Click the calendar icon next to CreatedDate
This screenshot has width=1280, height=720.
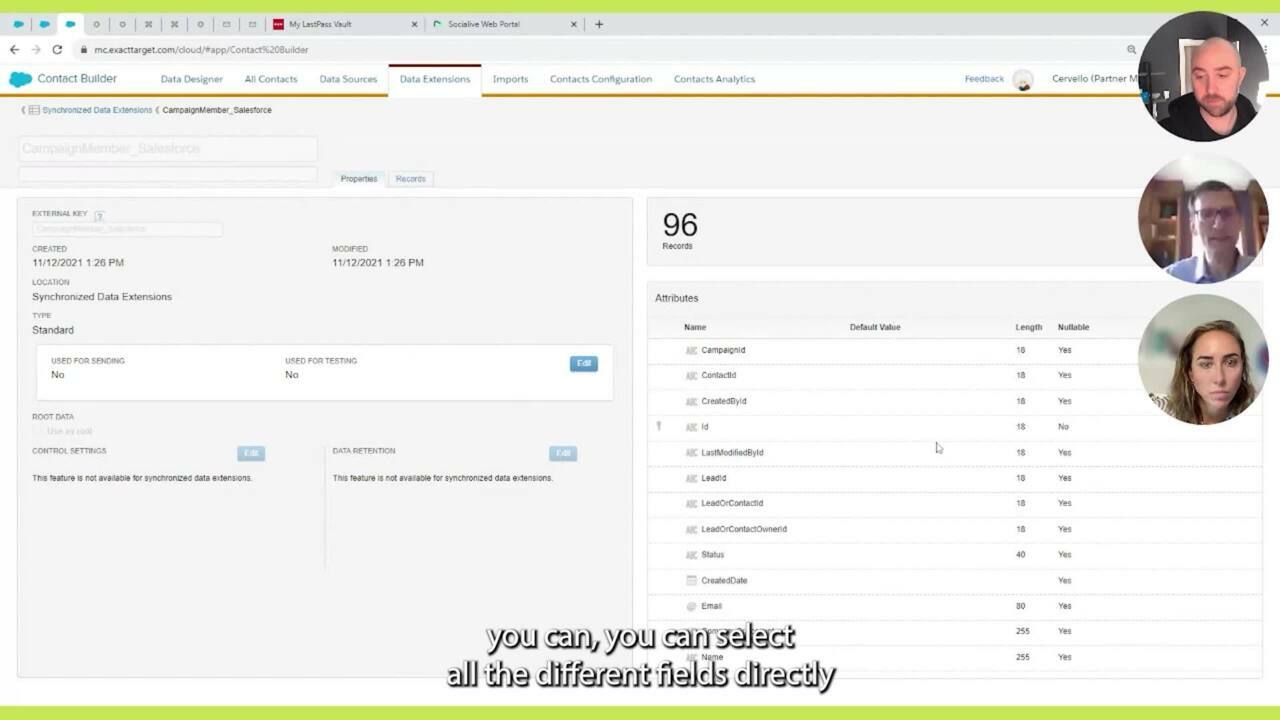pos(691,581)
